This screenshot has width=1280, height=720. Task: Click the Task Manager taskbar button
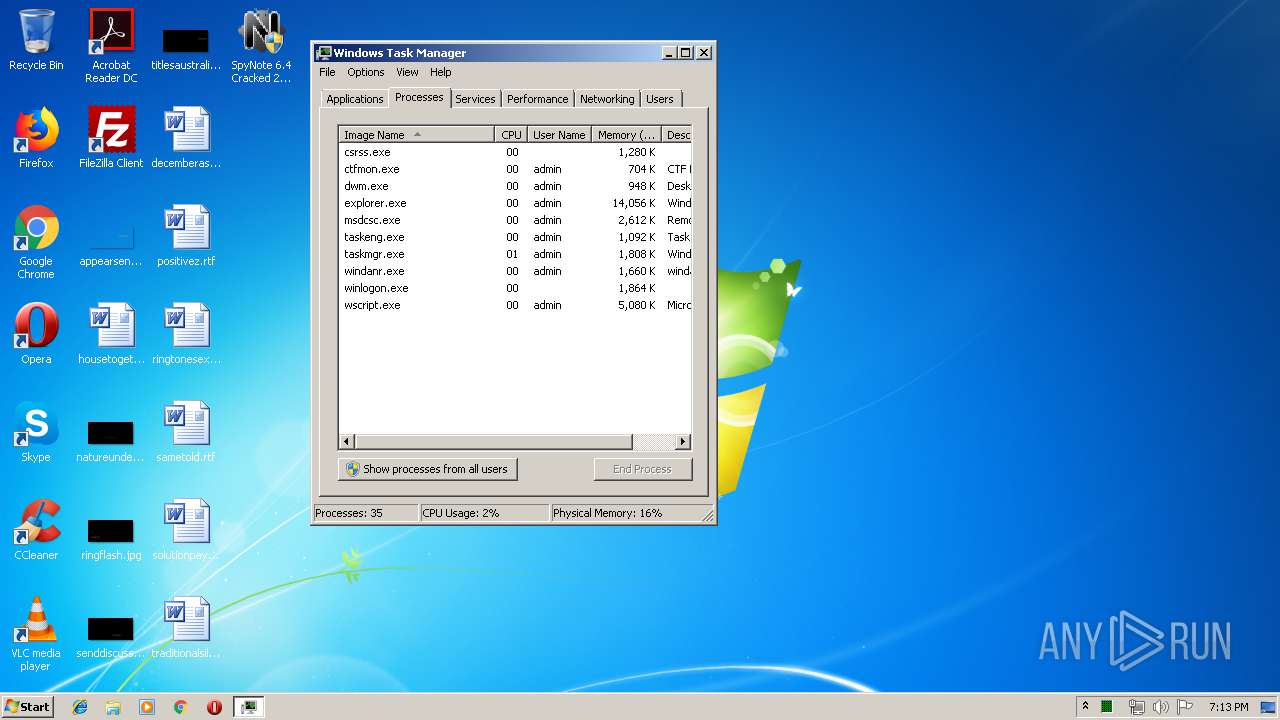coord(248,707)
